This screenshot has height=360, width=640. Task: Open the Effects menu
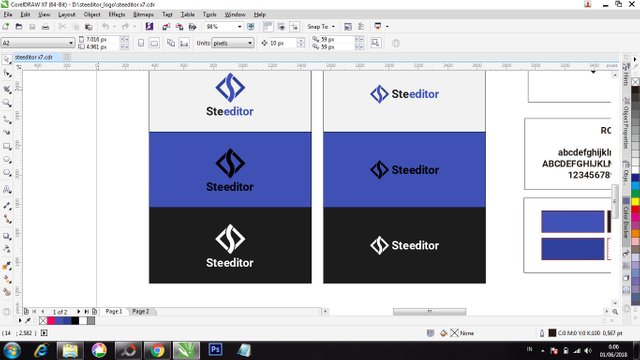[117, 14]
